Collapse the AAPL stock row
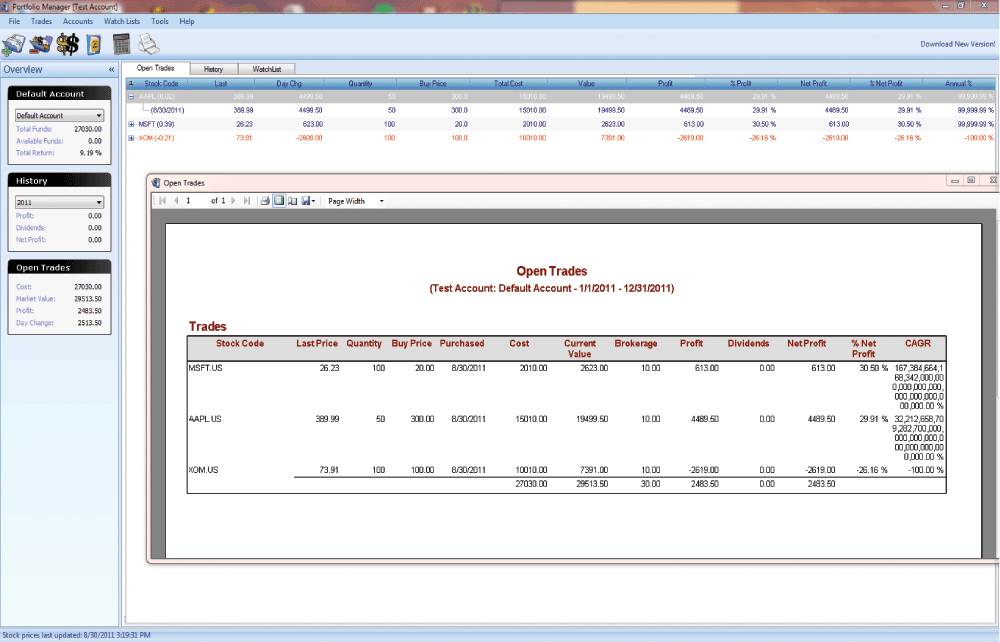The image size is (1000, 642). (131, 97)
